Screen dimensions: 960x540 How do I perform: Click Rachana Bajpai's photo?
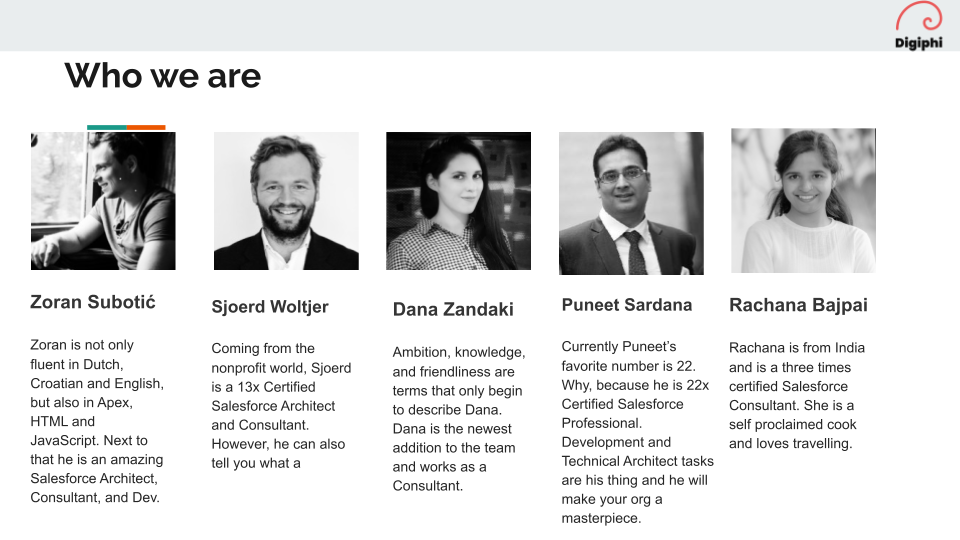coord(803,200)
